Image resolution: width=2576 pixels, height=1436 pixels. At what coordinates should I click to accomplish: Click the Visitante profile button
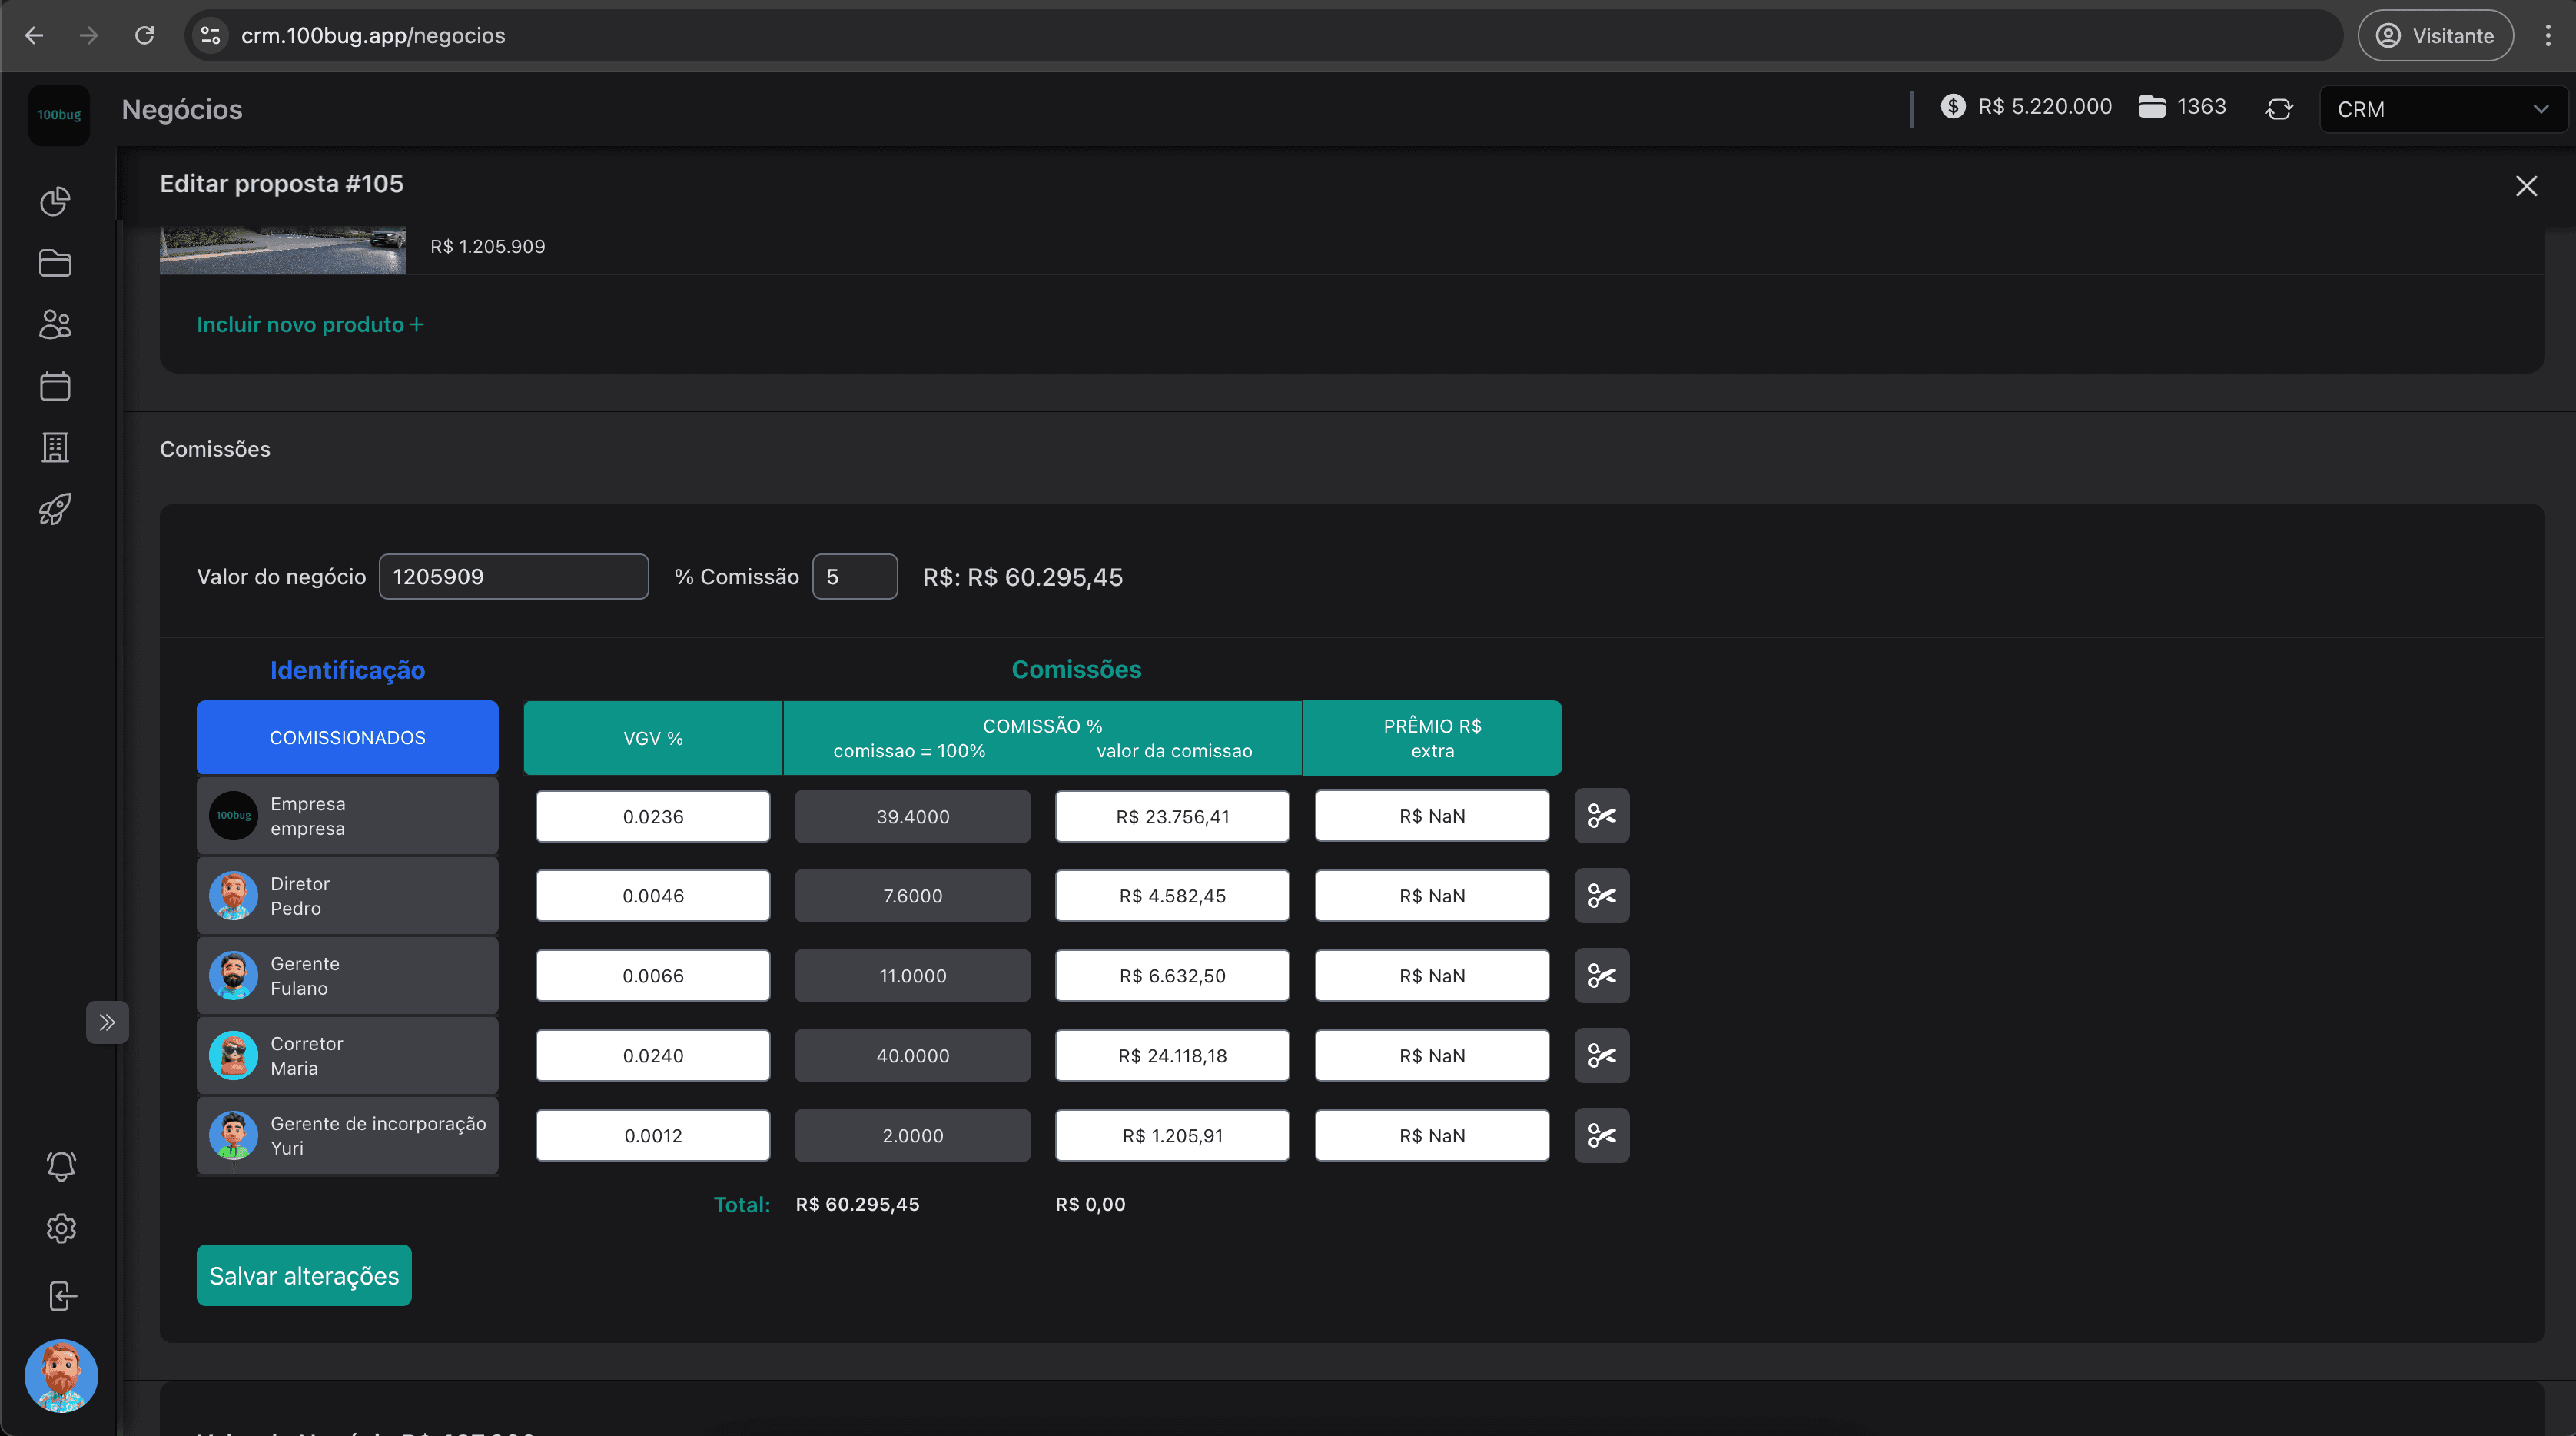[x=2435, y=35]
